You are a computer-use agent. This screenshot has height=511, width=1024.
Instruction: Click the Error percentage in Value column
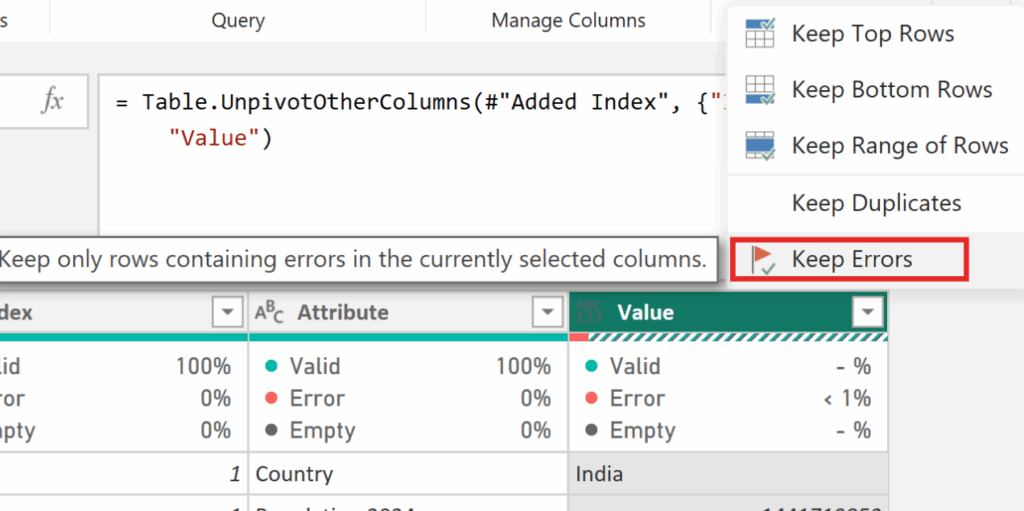pos(846,399)
